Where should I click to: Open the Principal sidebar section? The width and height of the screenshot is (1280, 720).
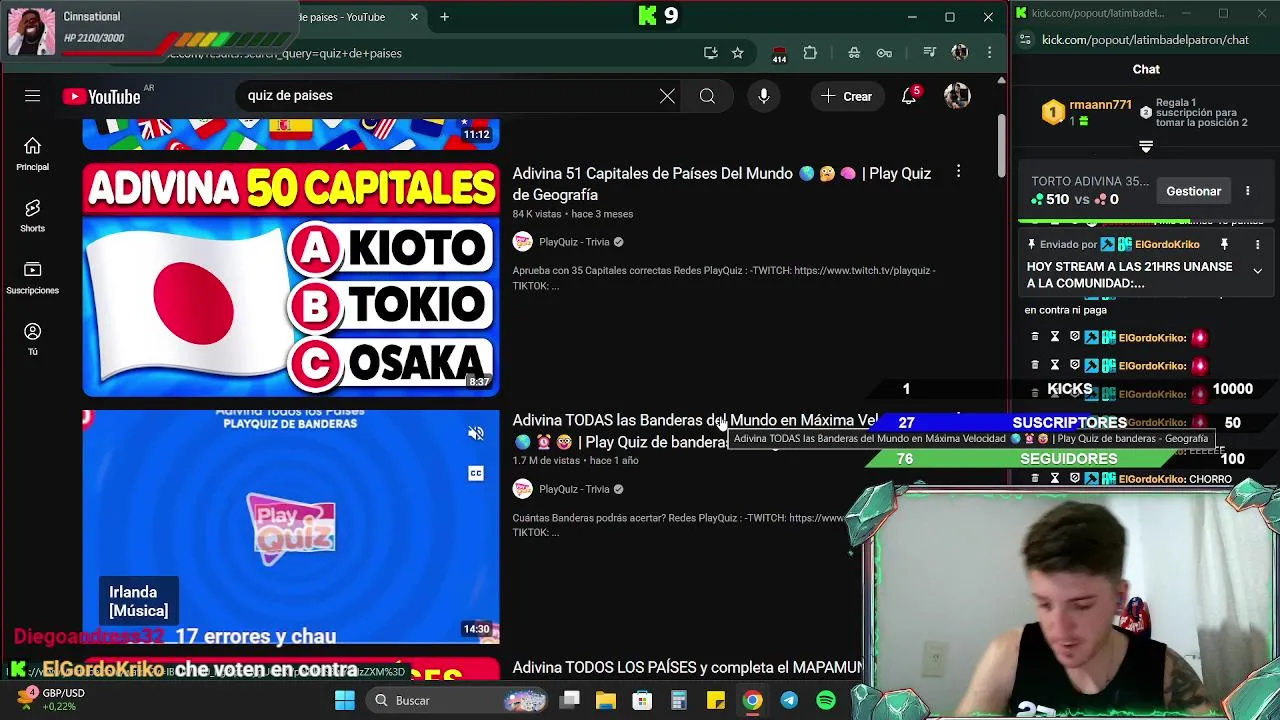(x=32, y=154)
